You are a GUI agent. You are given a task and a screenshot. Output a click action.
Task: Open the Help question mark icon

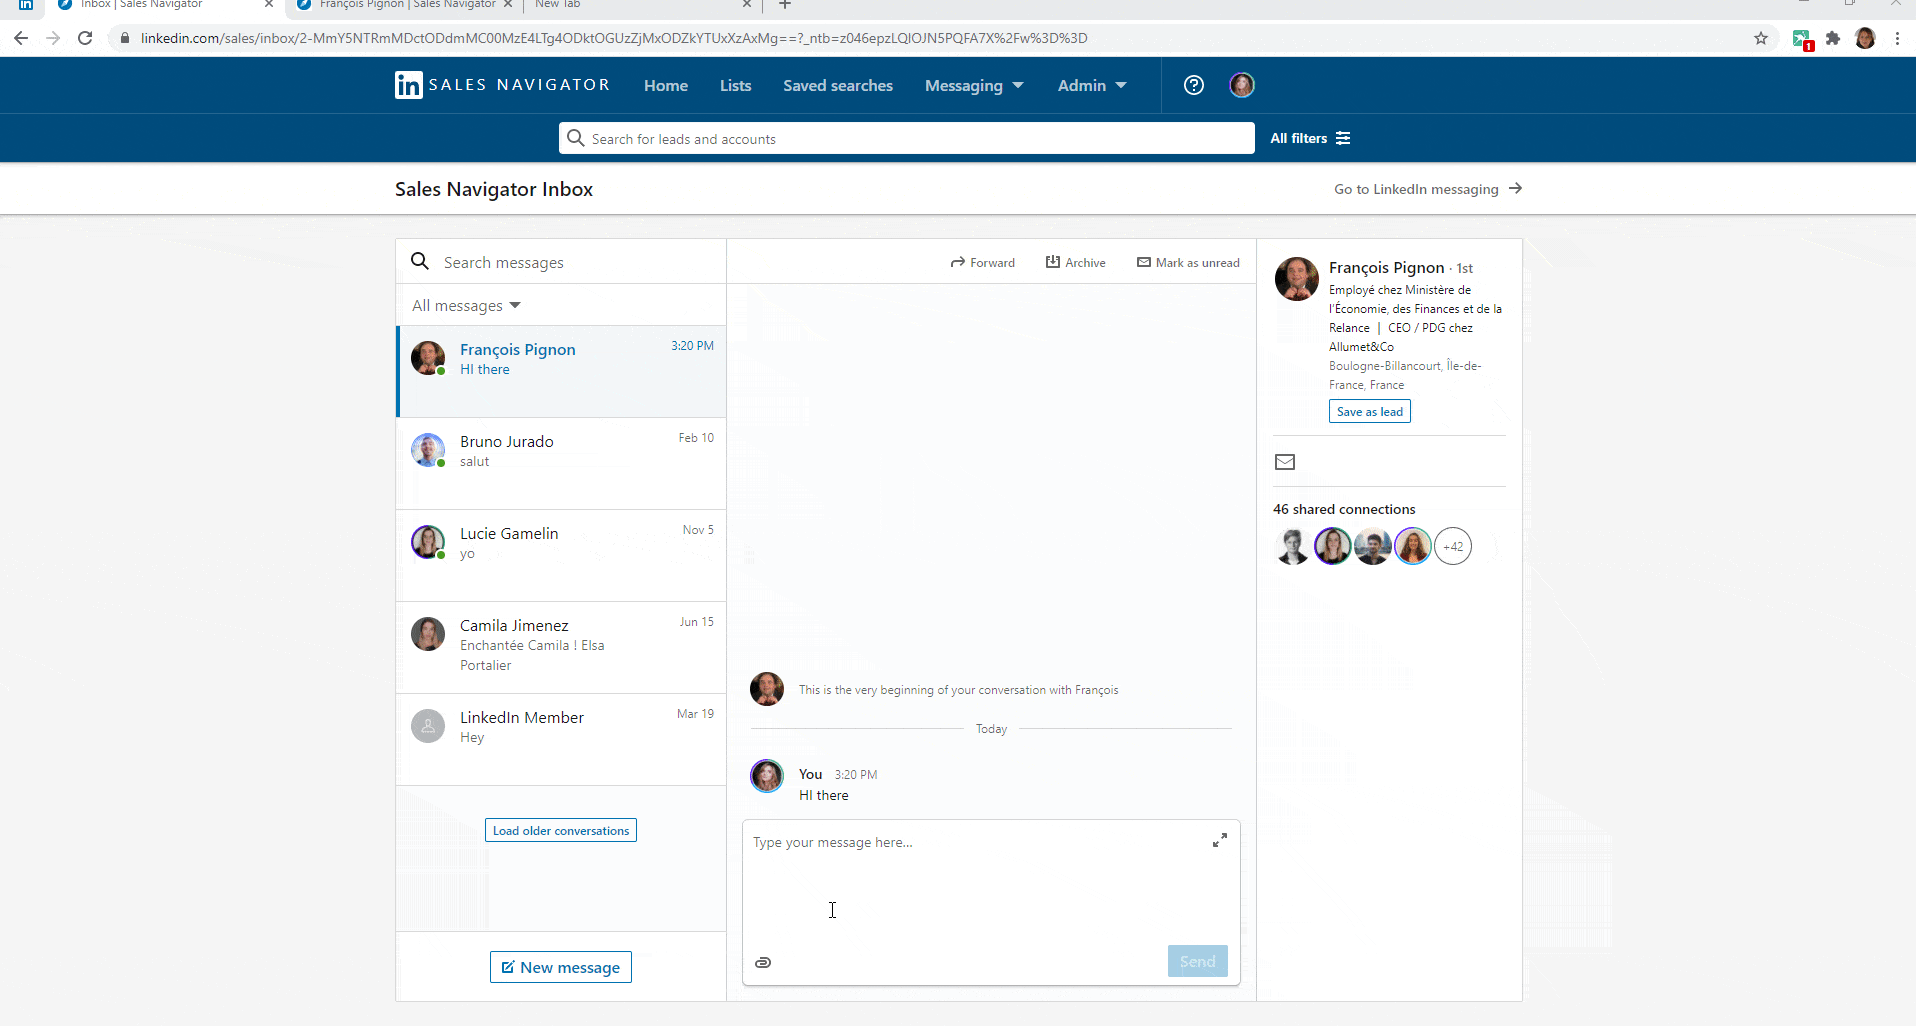(1194, 85)
